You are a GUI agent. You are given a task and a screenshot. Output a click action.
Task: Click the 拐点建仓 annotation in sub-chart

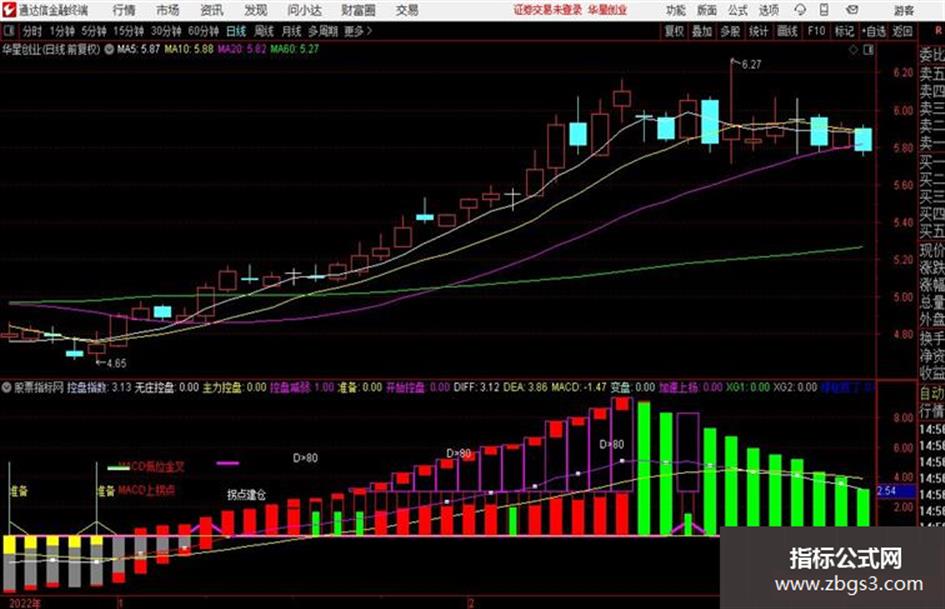tap(246, 495)
